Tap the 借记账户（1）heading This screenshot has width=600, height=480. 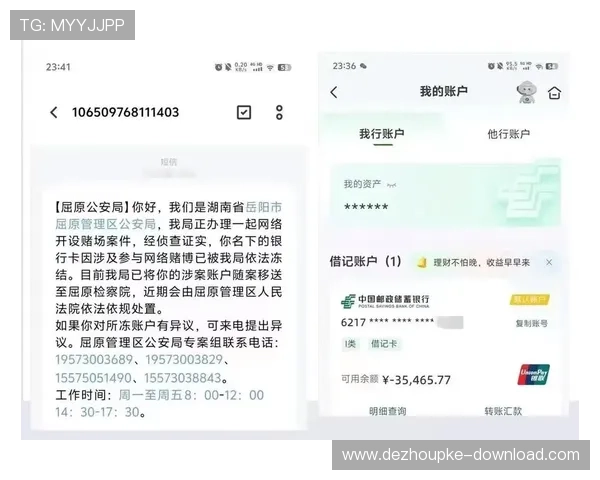tap(365, 262)
